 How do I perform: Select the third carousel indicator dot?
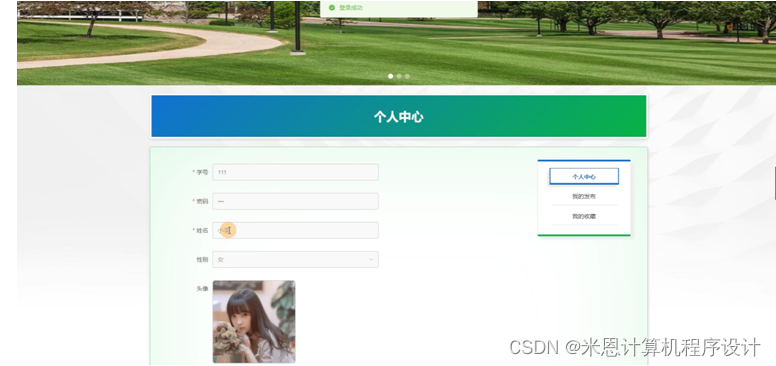click(407, 76)
